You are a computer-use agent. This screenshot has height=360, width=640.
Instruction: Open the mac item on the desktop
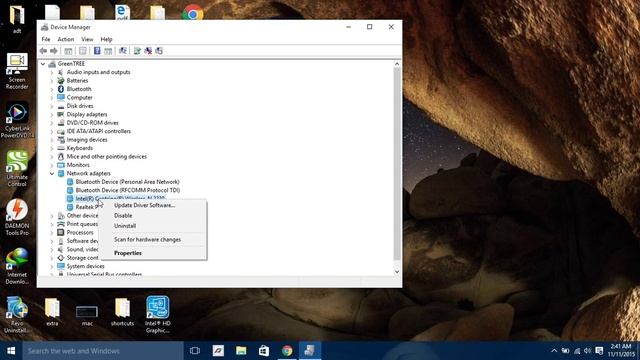tap(87, 315)
